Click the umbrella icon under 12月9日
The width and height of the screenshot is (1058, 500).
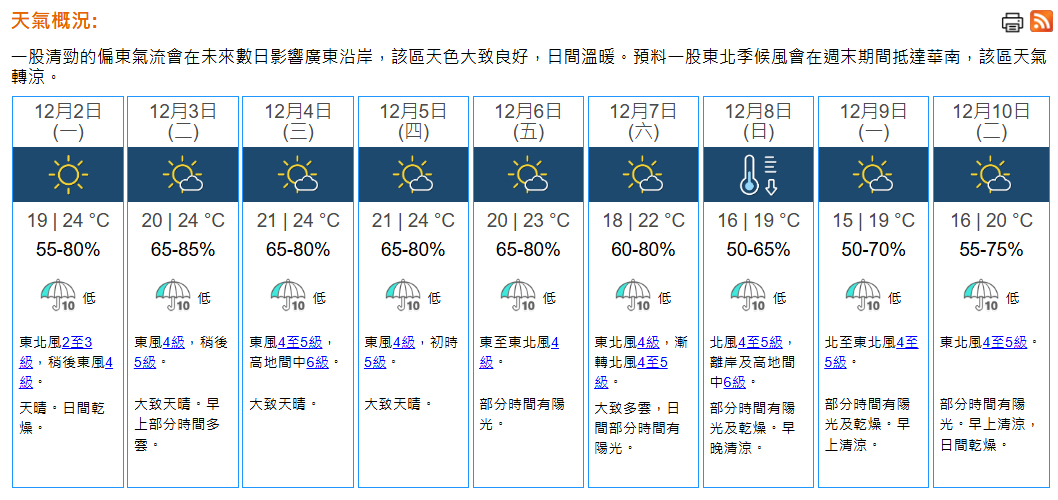[864, 296]
